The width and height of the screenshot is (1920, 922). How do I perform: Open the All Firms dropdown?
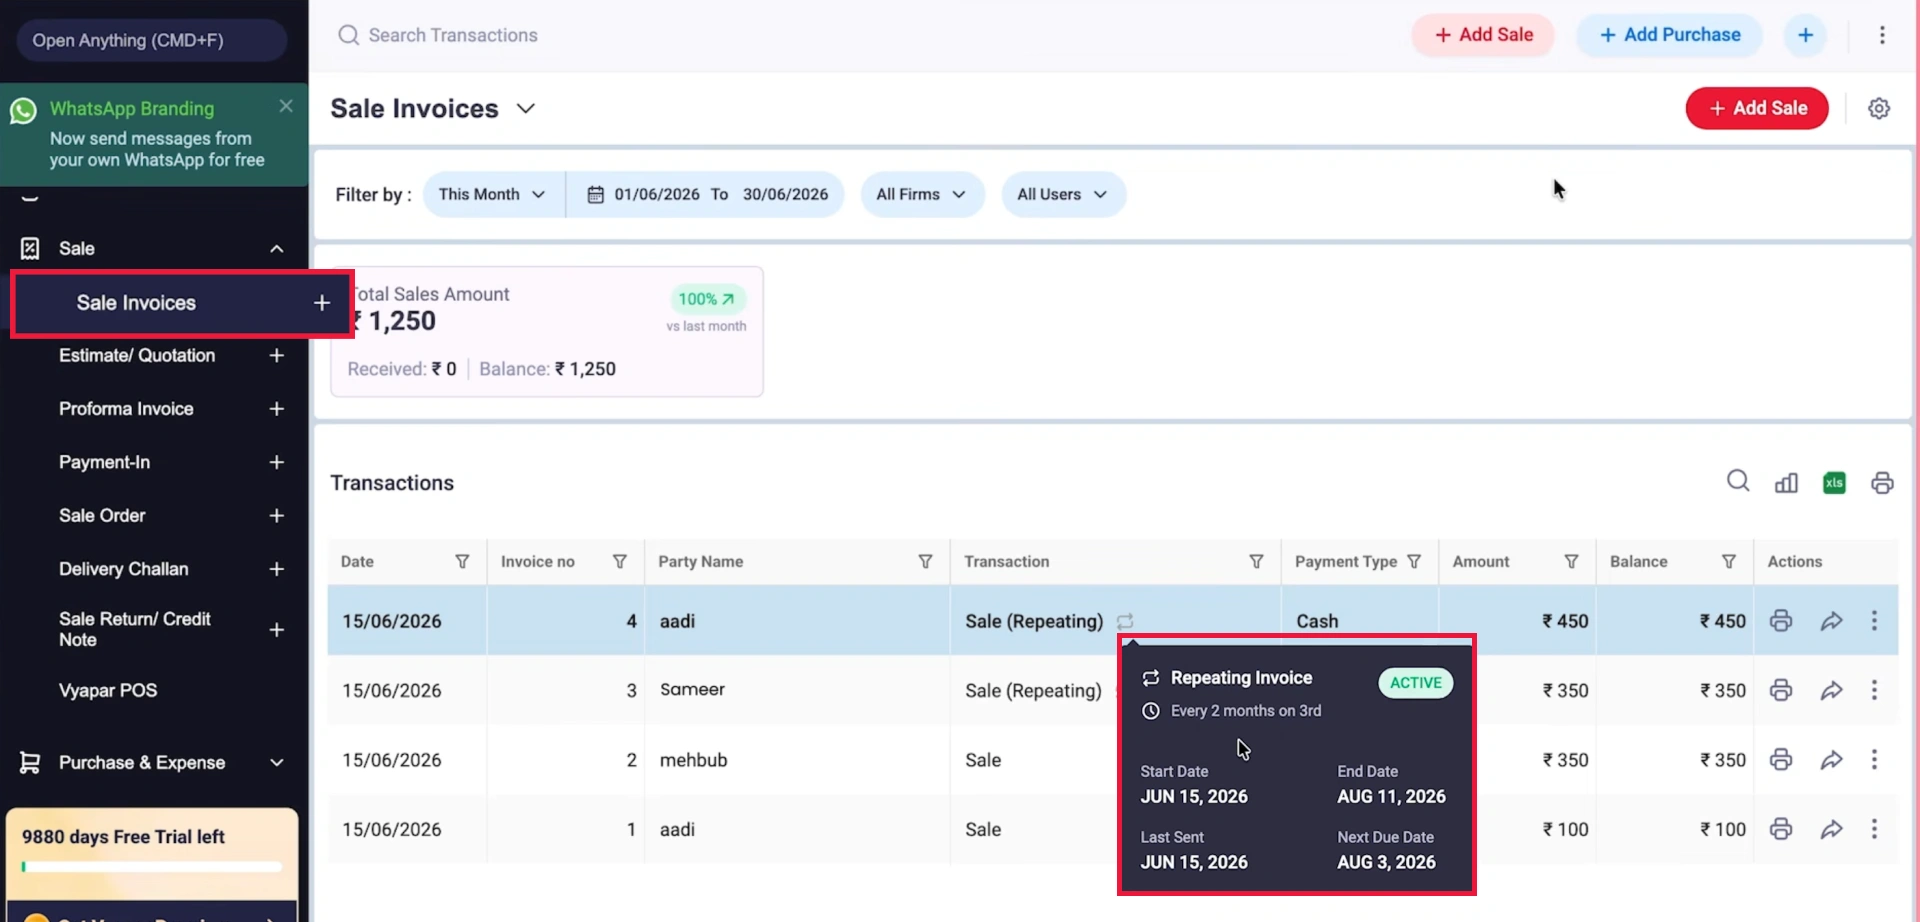point(922,194)
